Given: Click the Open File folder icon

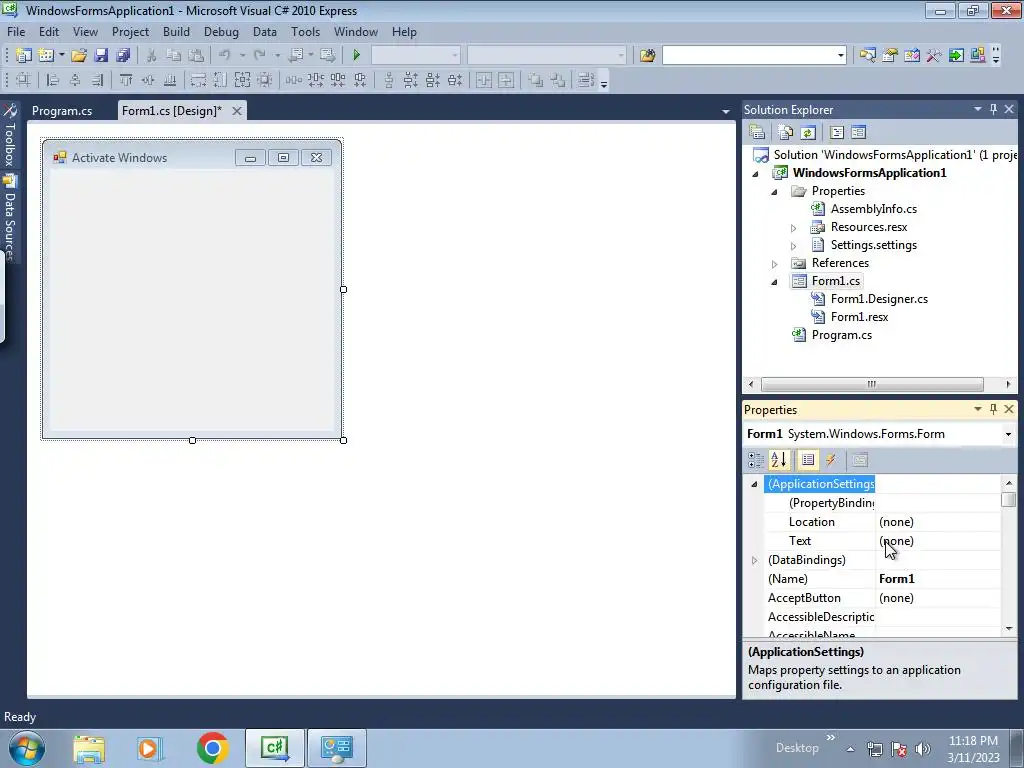Looking at the screenshot, I should pos(79,56).
